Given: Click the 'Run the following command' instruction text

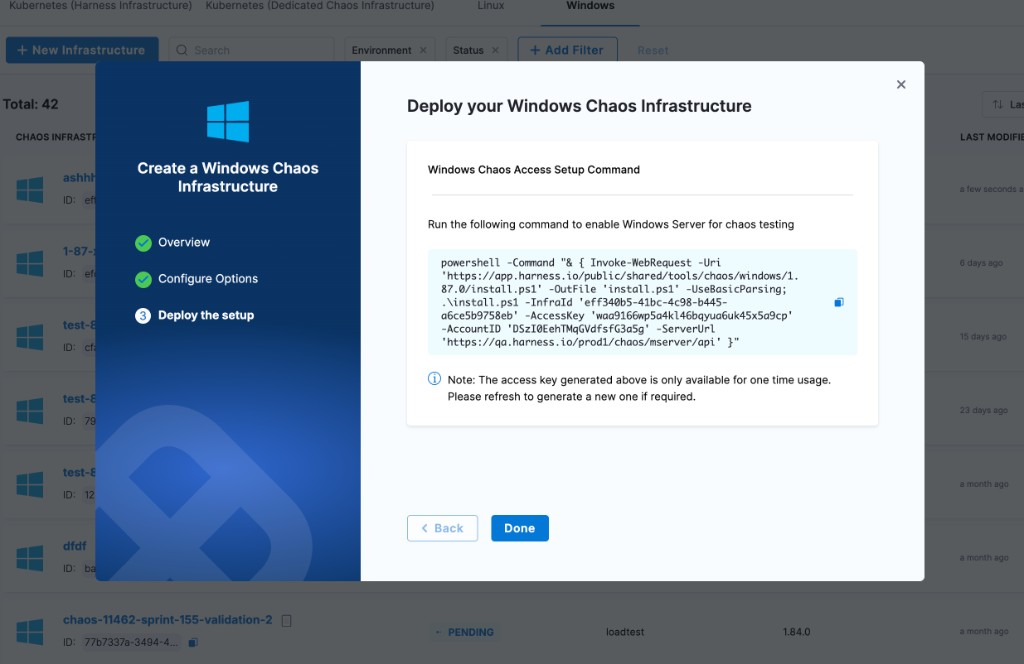Looking at the screenshot, I should [611, 224].
